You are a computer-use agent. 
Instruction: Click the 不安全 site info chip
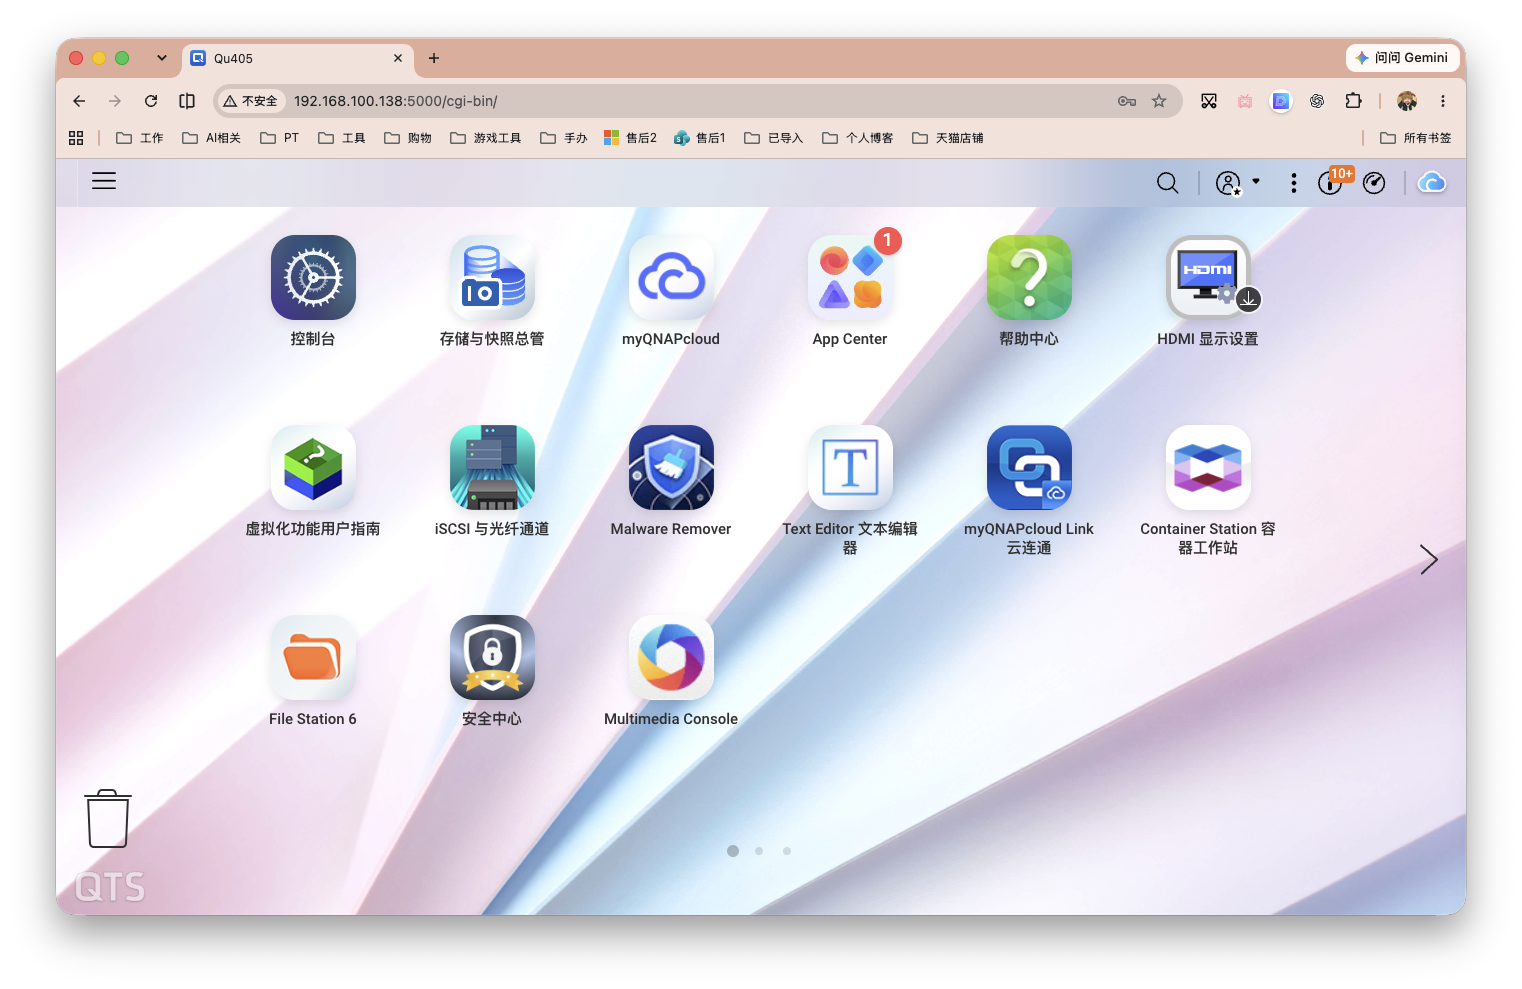point(251,101)
